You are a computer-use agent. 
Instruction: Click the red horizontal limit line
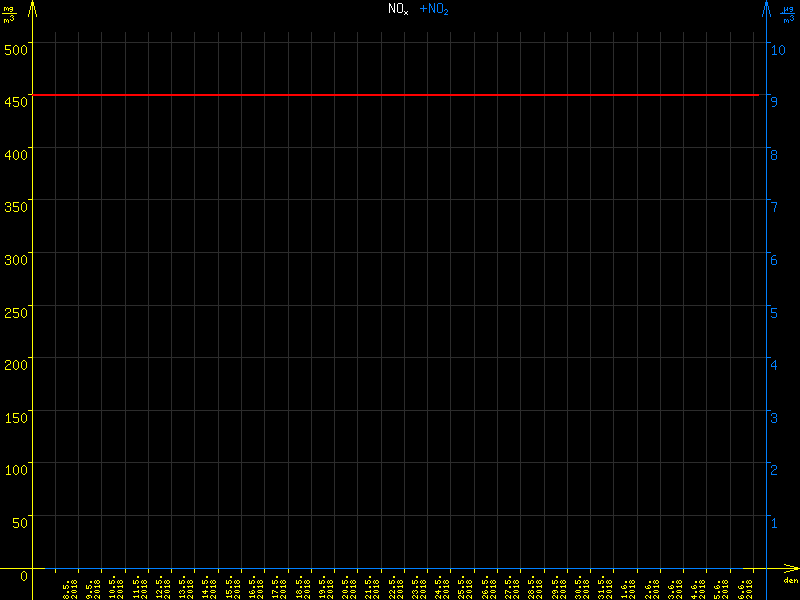click(400, 95)
